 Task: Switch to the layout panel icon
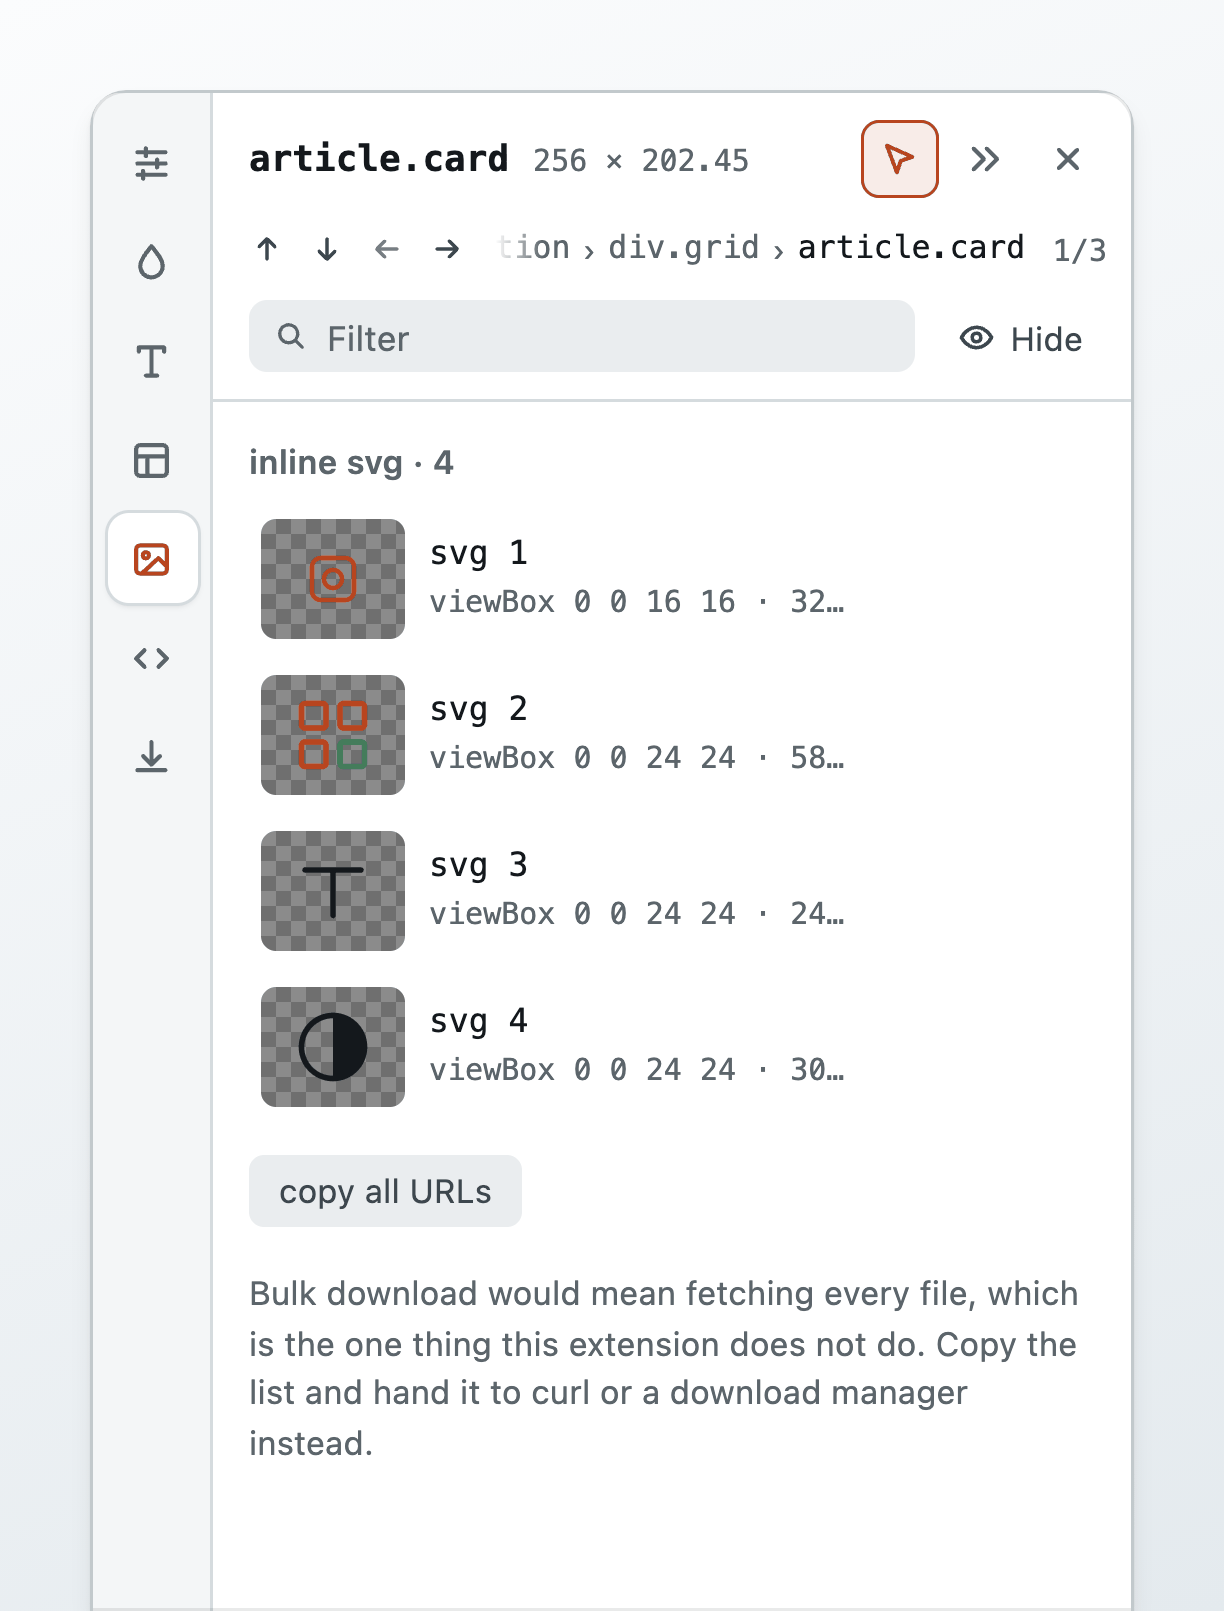tap(152, 460)
